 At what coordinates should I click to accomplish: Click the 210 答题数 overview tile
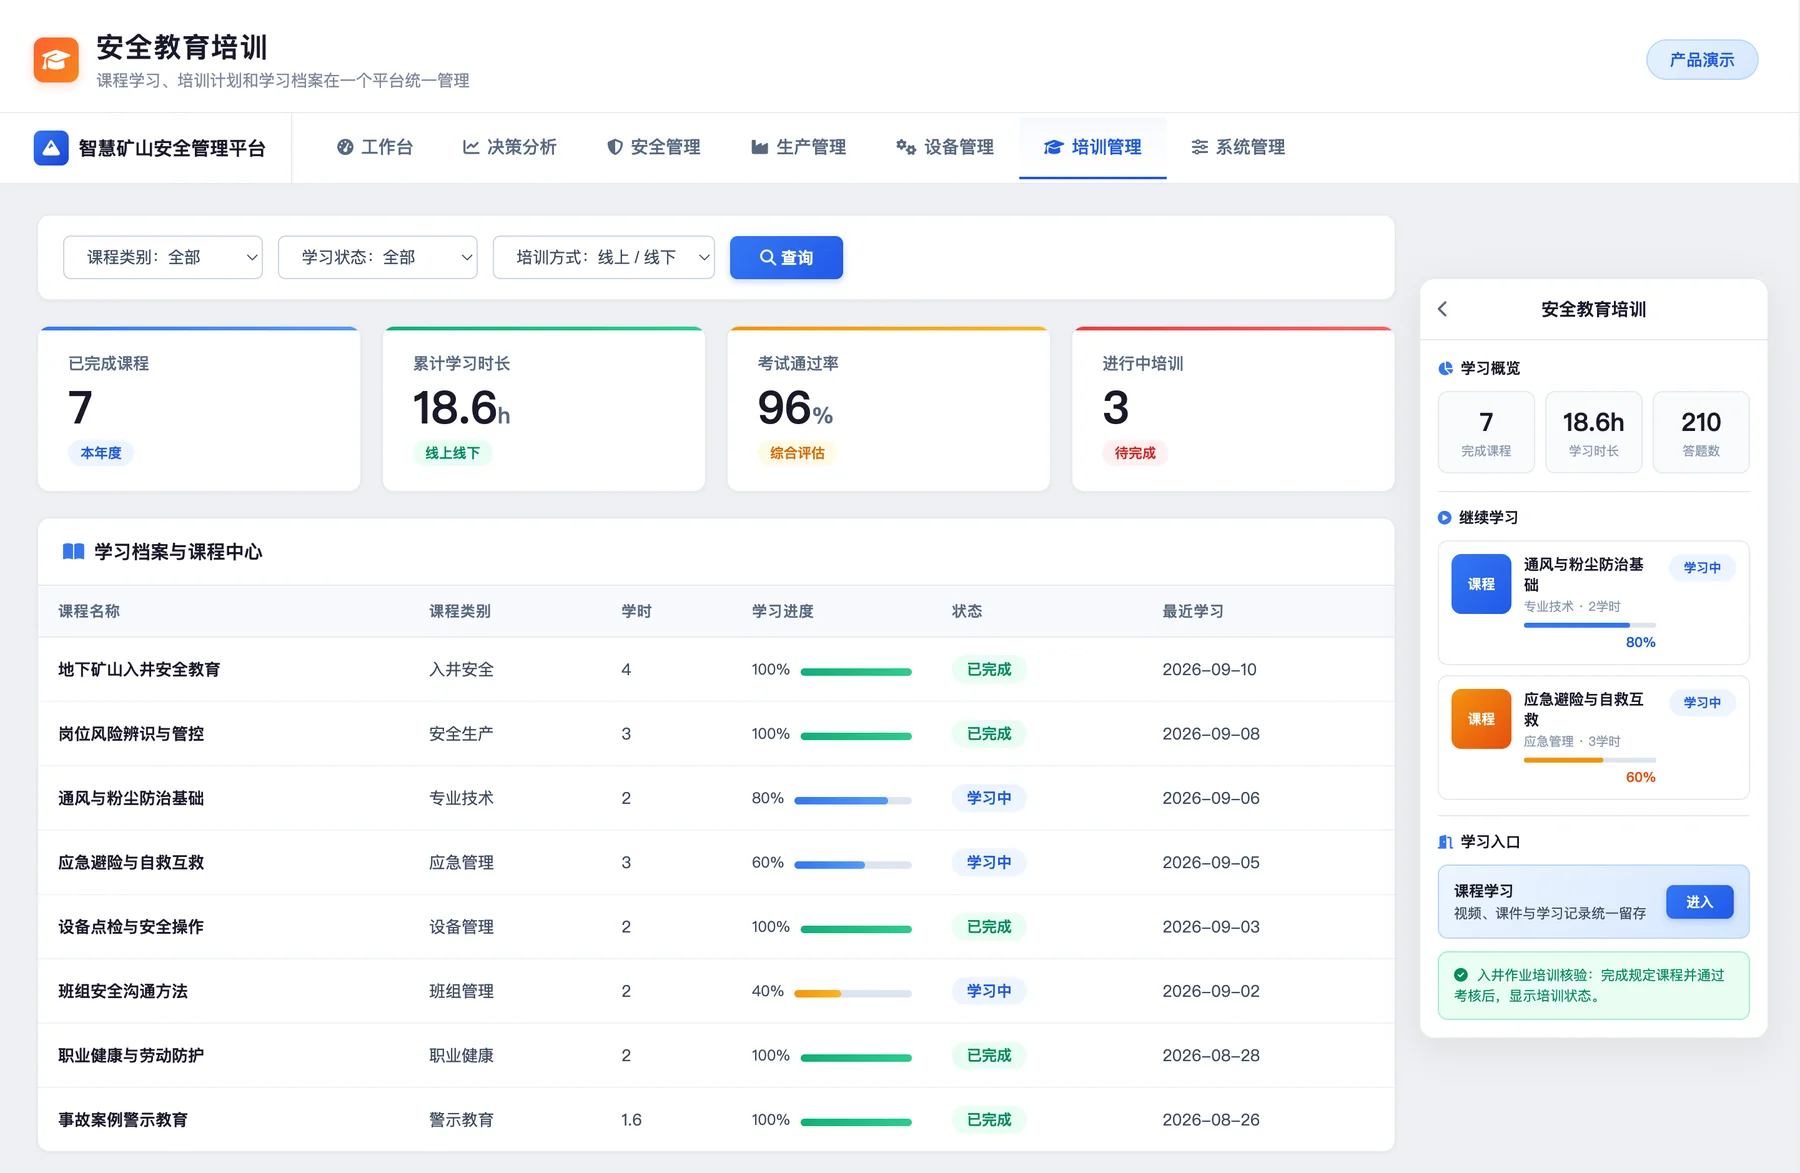click(1701, 432)
